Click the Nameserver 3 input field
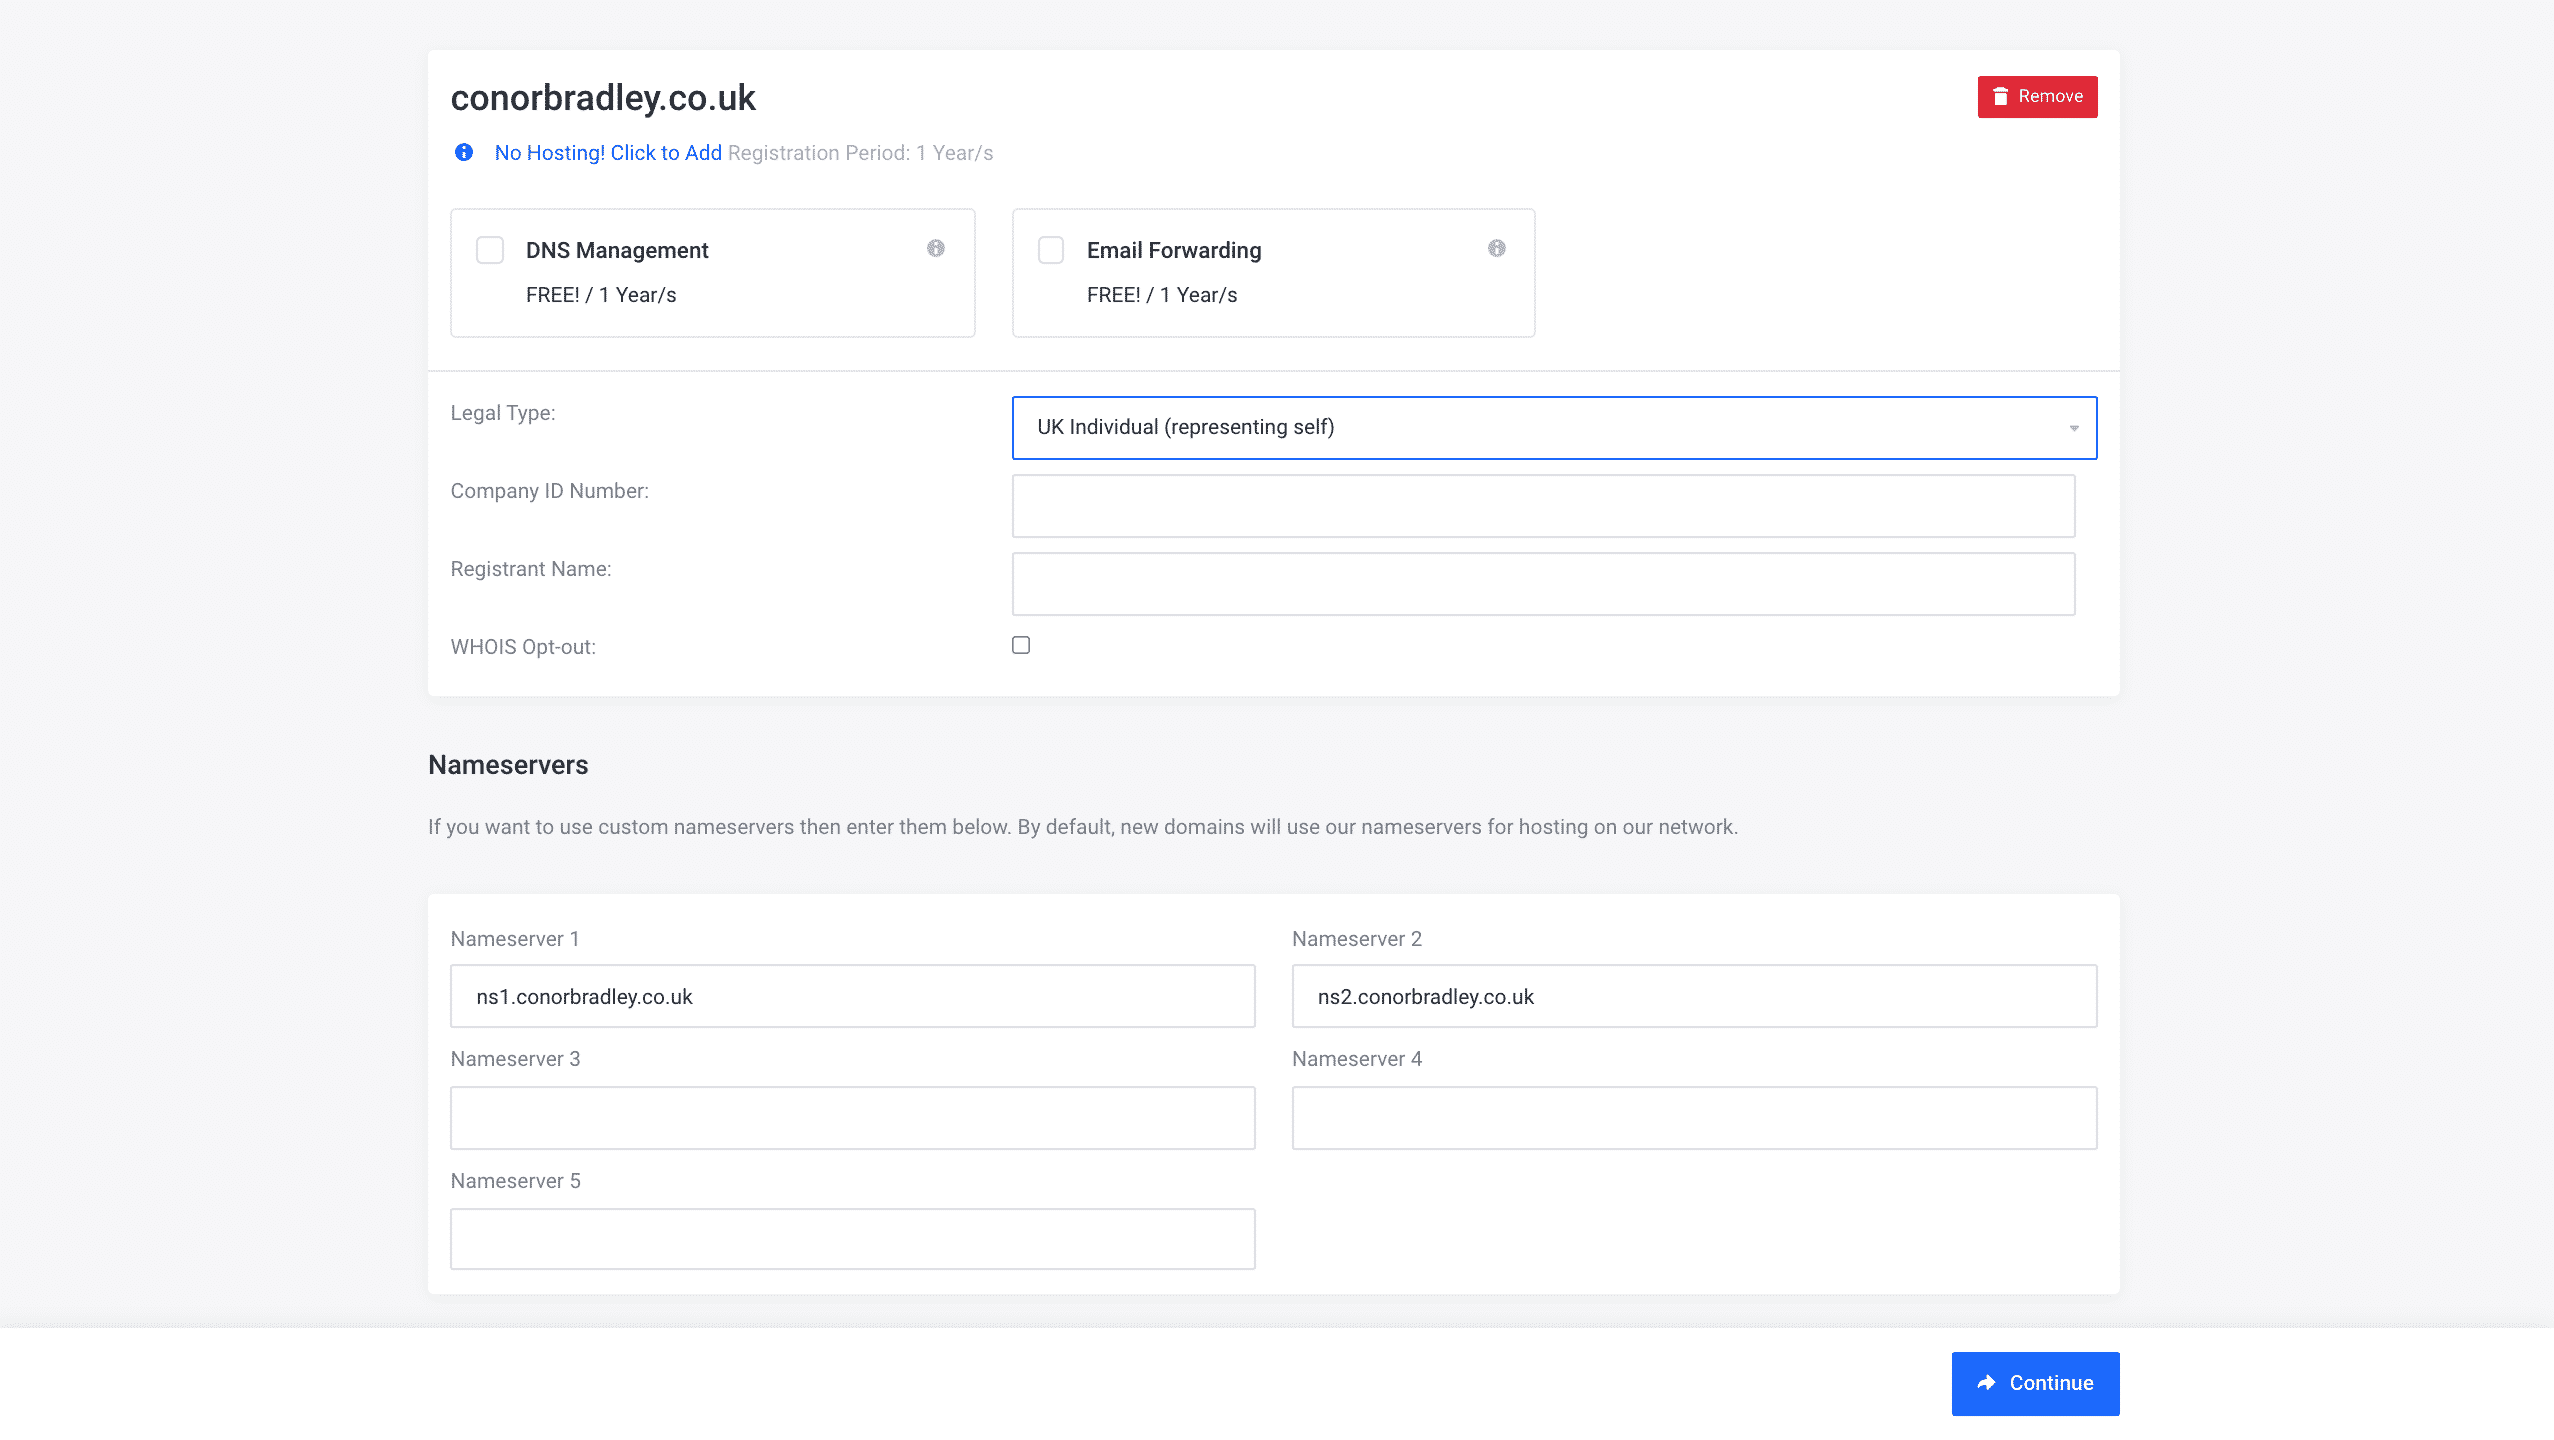The width and height of the screenshot is (2554, 1440). (x=852, y=1118)
